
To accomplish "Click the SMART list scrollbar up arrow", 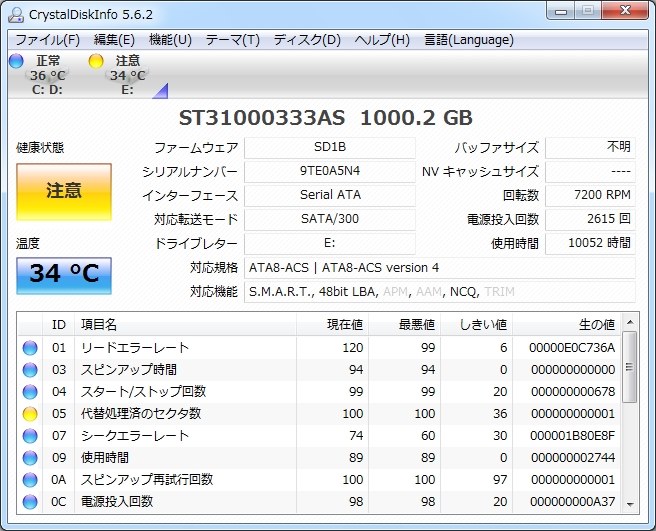I will [630, 323].
